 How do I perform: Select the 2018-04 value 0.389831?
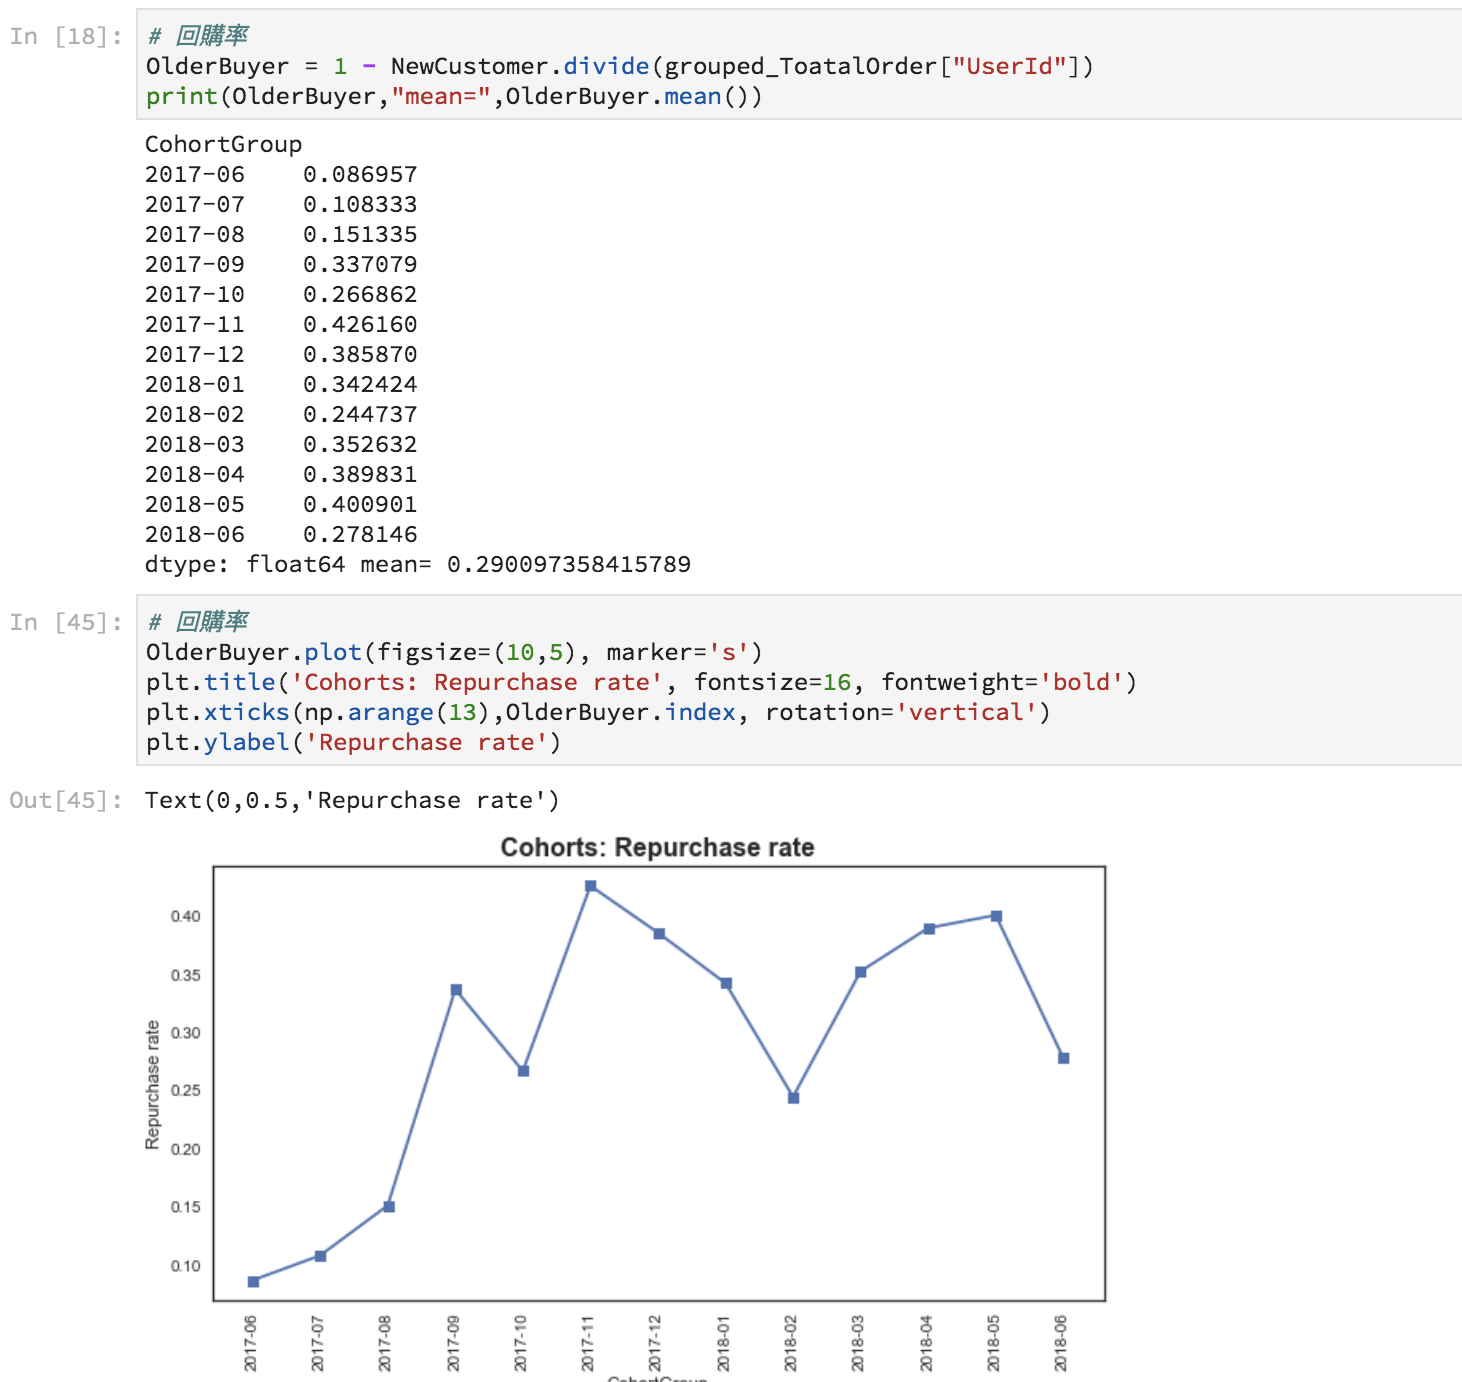tap(360, 474)
